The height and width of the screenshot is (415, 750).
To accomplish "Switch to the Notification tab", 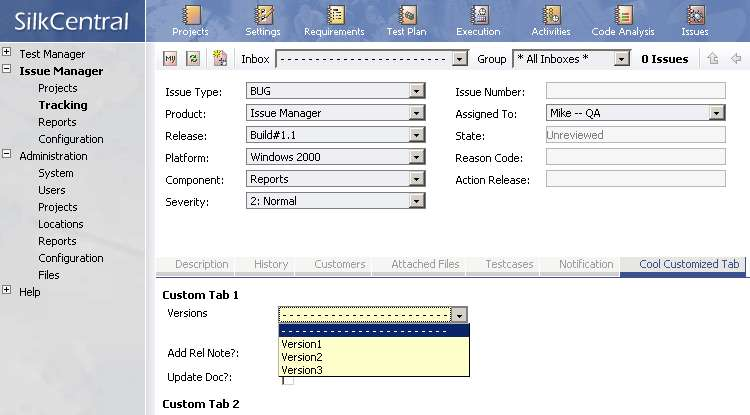I will 586,264.
